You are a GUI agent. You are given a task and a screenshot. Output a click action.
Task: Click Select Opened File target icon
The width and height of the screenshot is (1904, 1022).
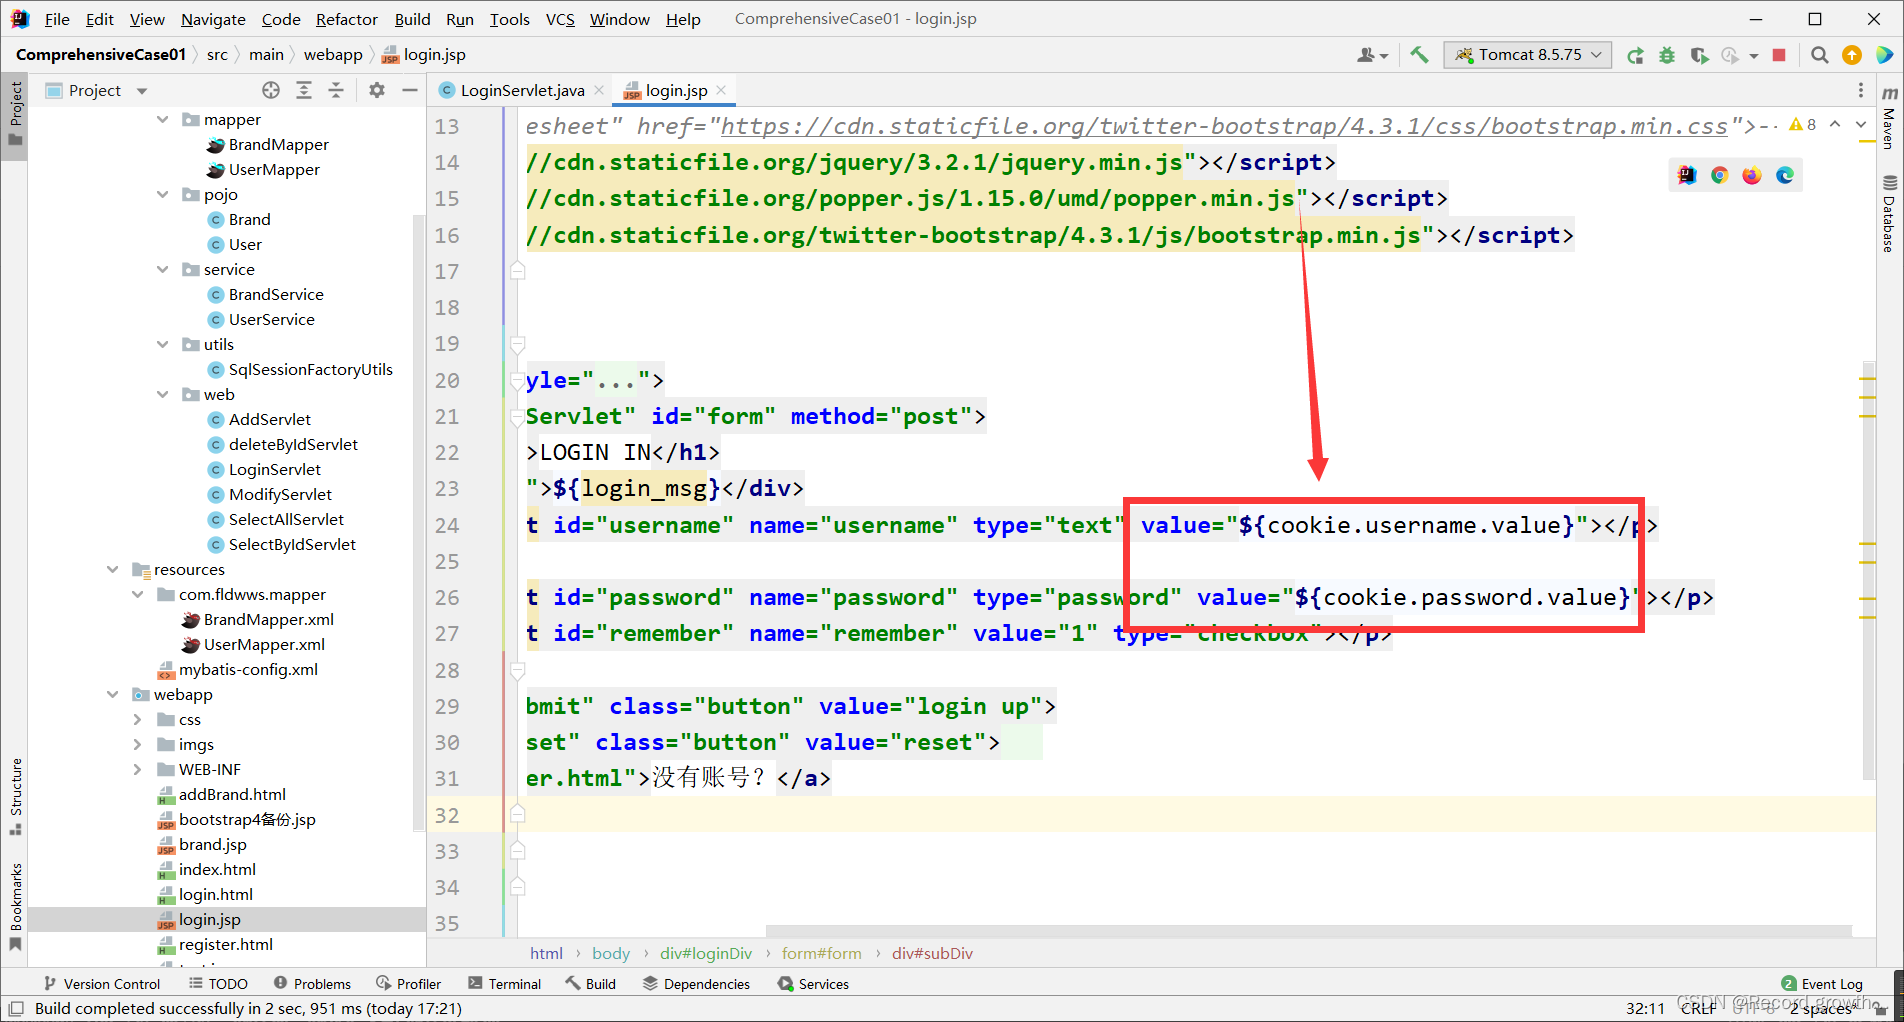[x=271, y=90]
